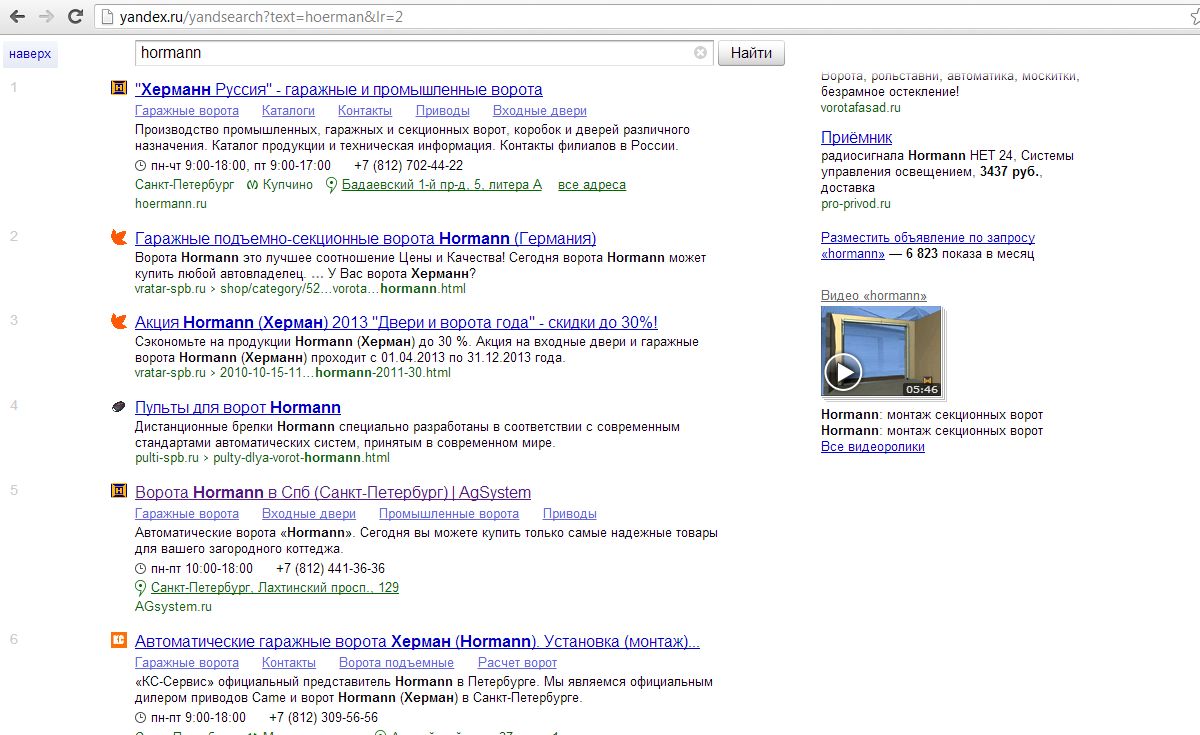
Task: Clear the search box with the X icon
Action: point(700,53)
